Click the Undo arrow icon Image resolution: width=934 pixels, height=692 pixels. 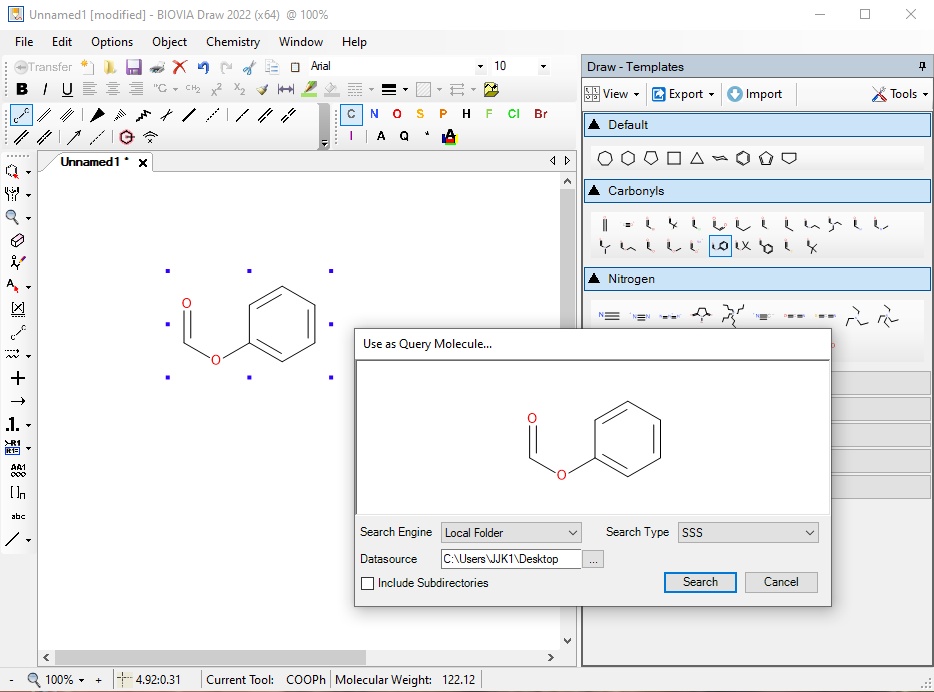203,67
